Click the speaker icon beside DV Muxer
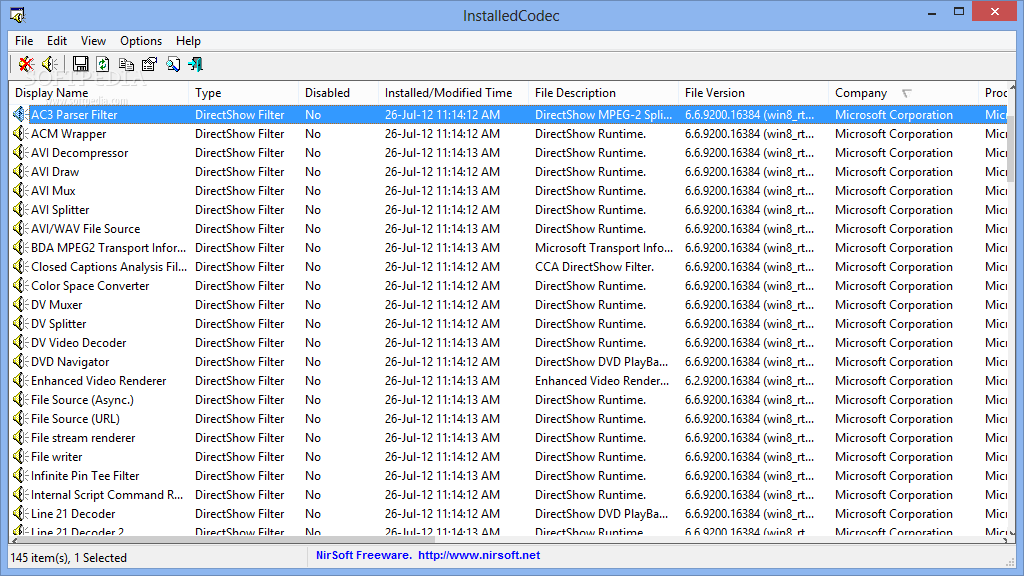Screen dimensions: 1024x576 click(20, 304)
